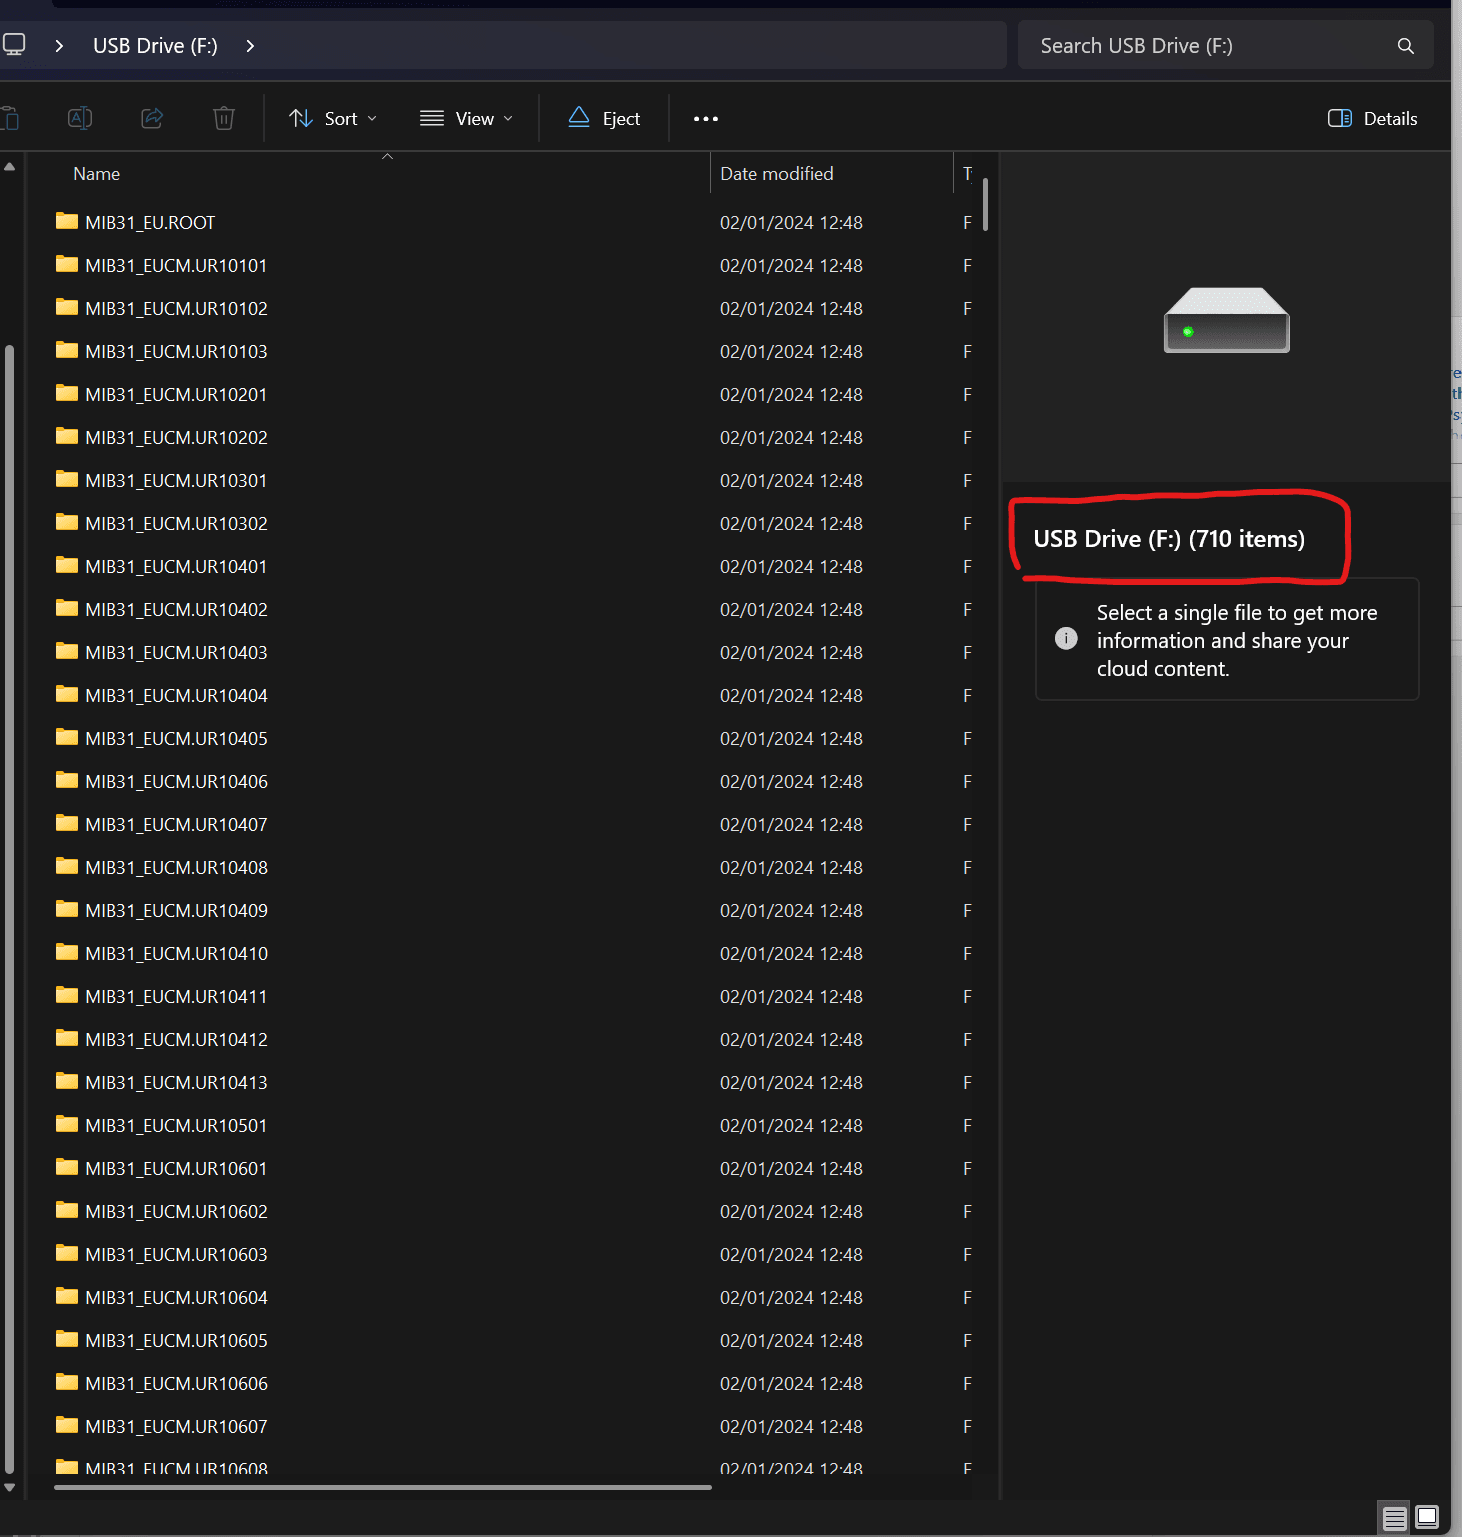Open the Sort dropdown
The width and height of the screenshot is (1462, 1537).
[333, 118]
